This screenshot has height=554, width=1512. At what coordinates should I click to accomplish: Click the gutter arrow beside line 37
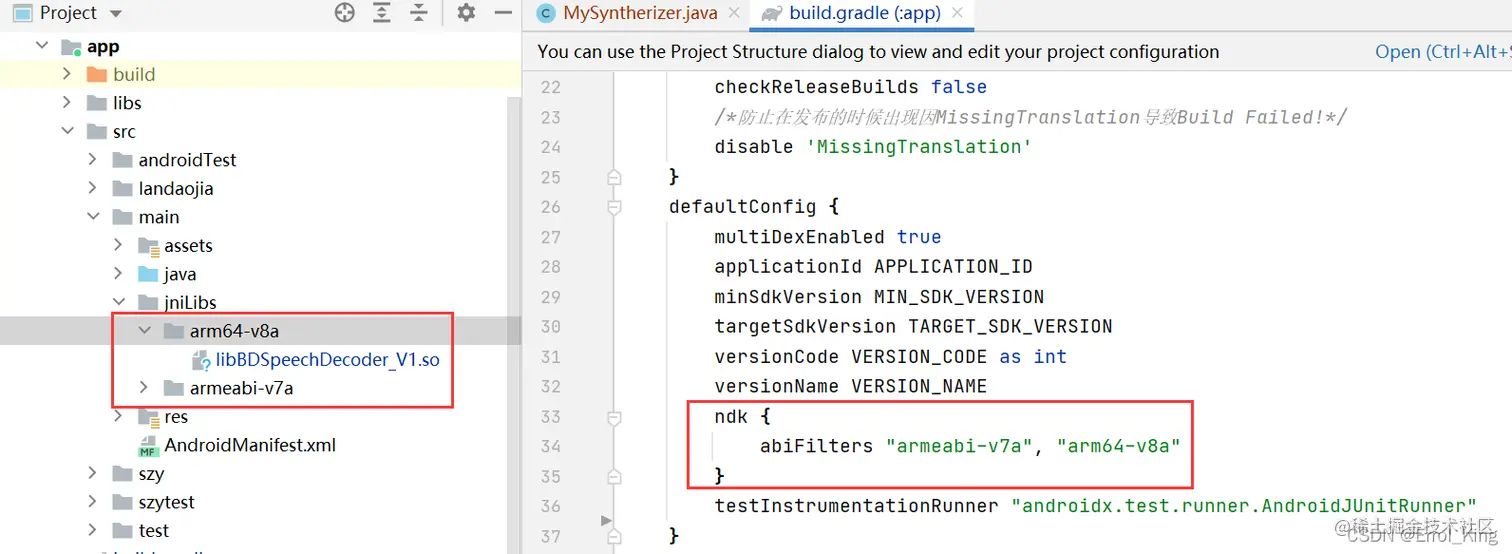click(x=606, y=521)
